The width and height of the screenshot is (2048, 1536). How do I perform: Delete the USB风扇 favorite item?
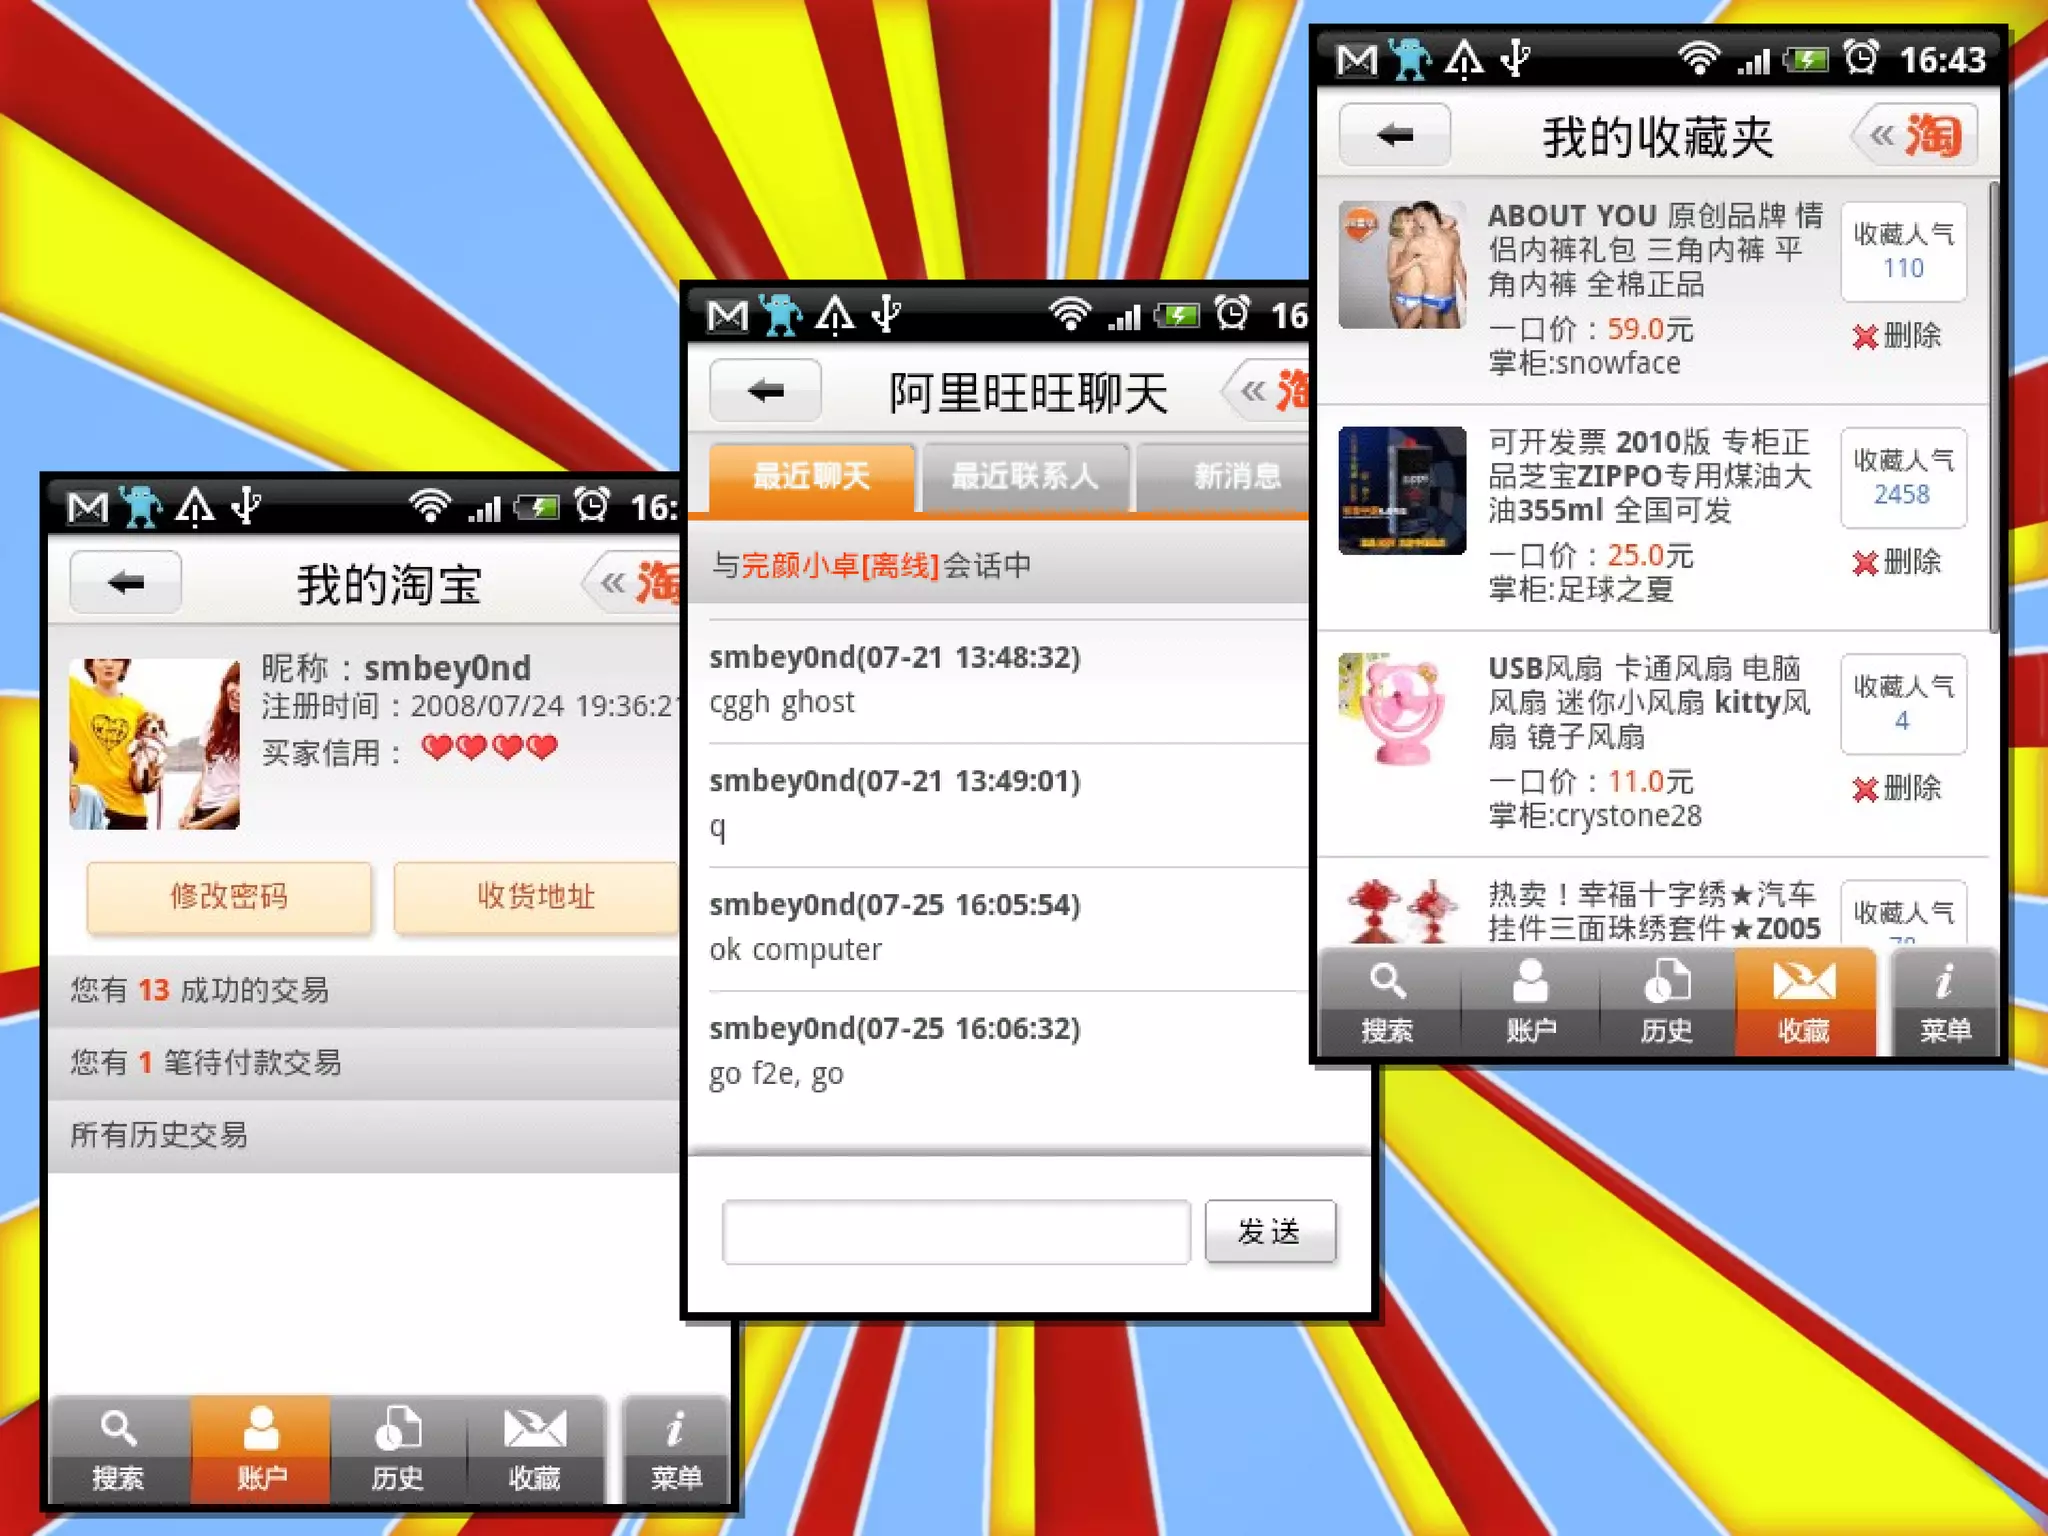click(x=1897, y=789)
